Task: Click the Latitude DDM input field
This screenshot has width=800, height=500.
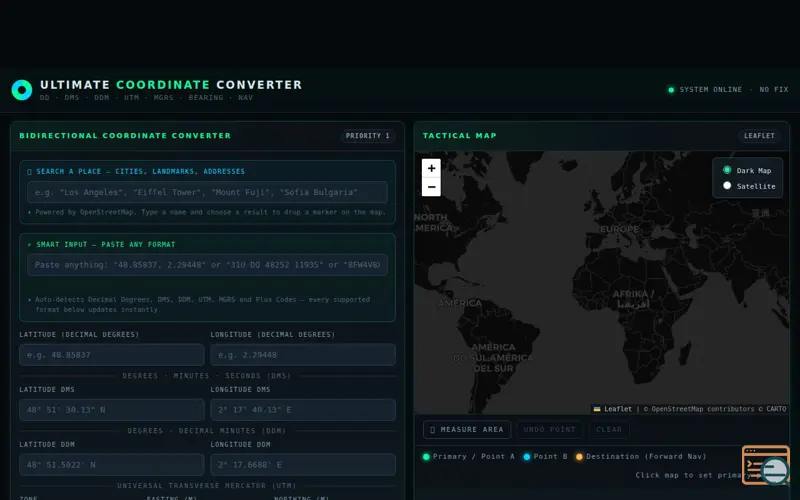Action: 112,465
